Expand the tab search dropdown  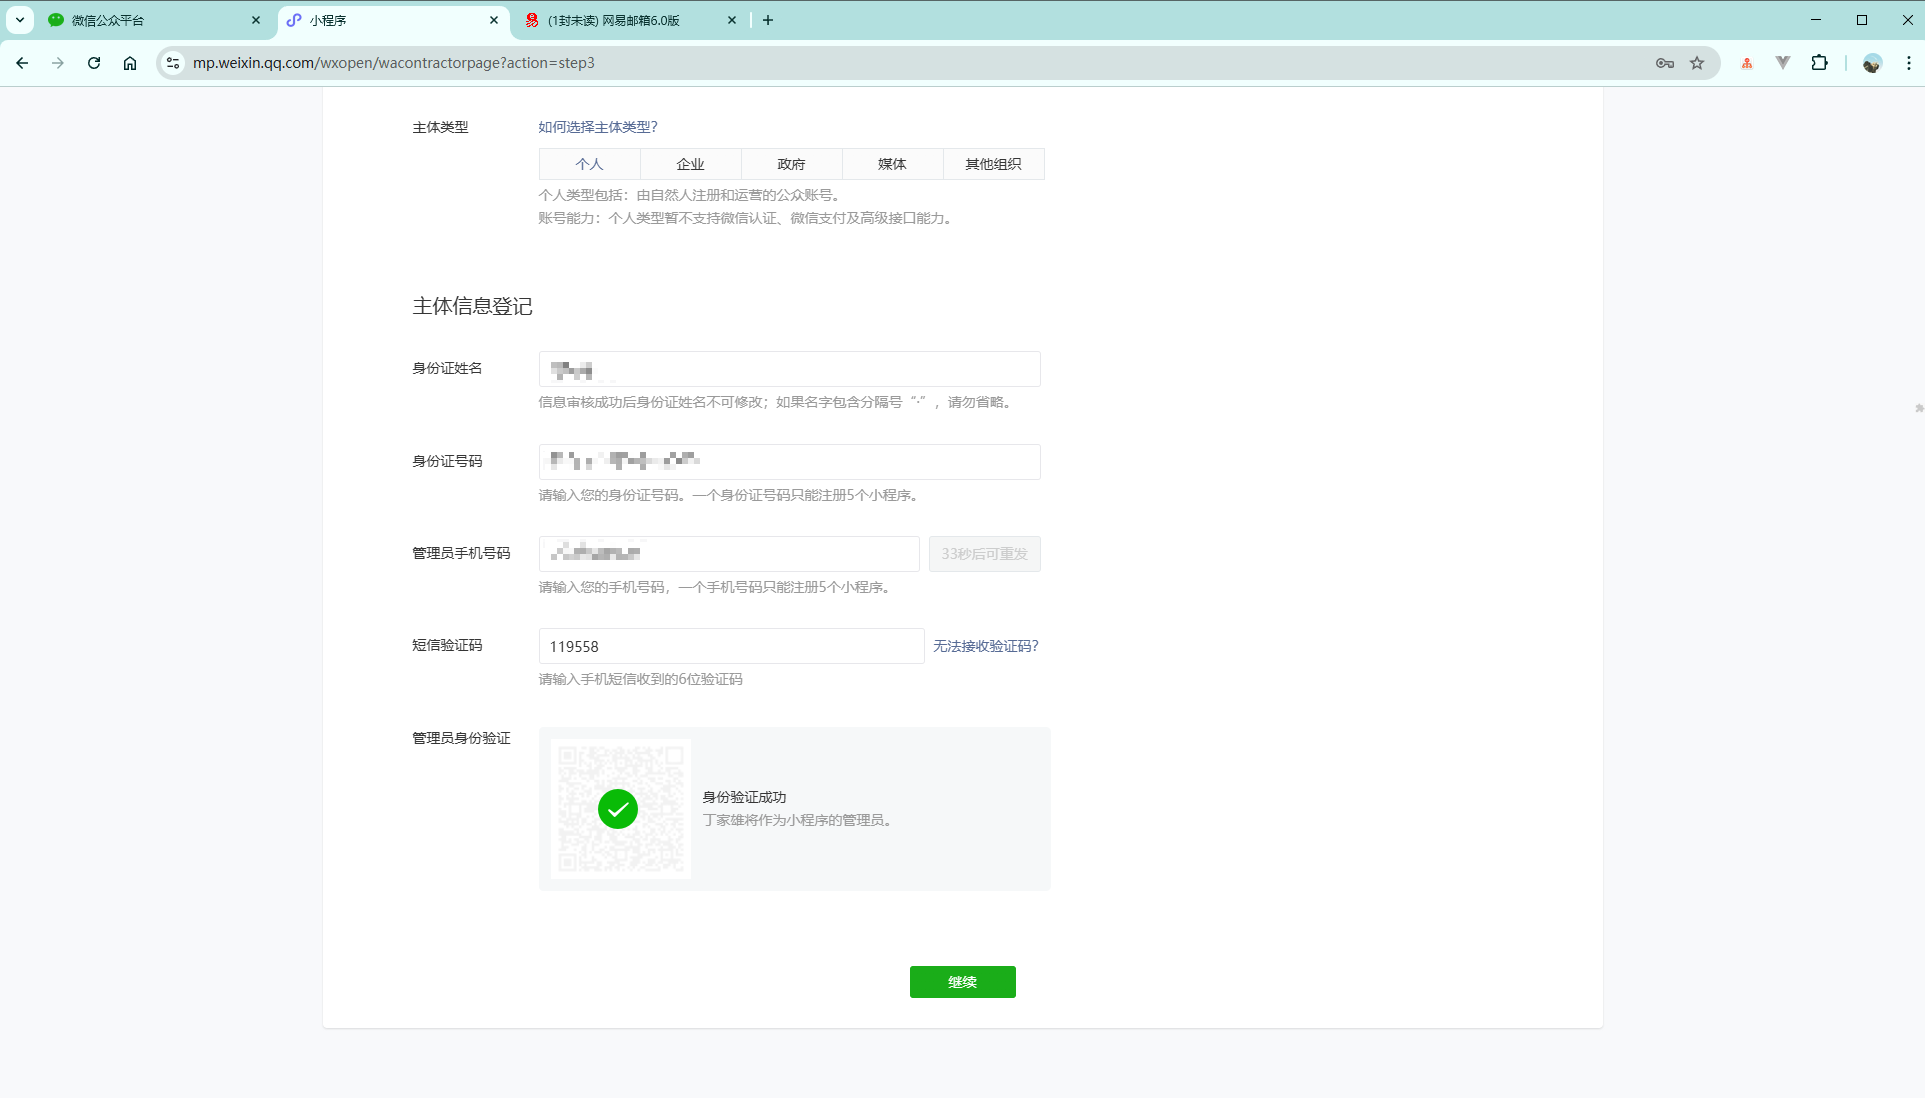coord(20,20)
